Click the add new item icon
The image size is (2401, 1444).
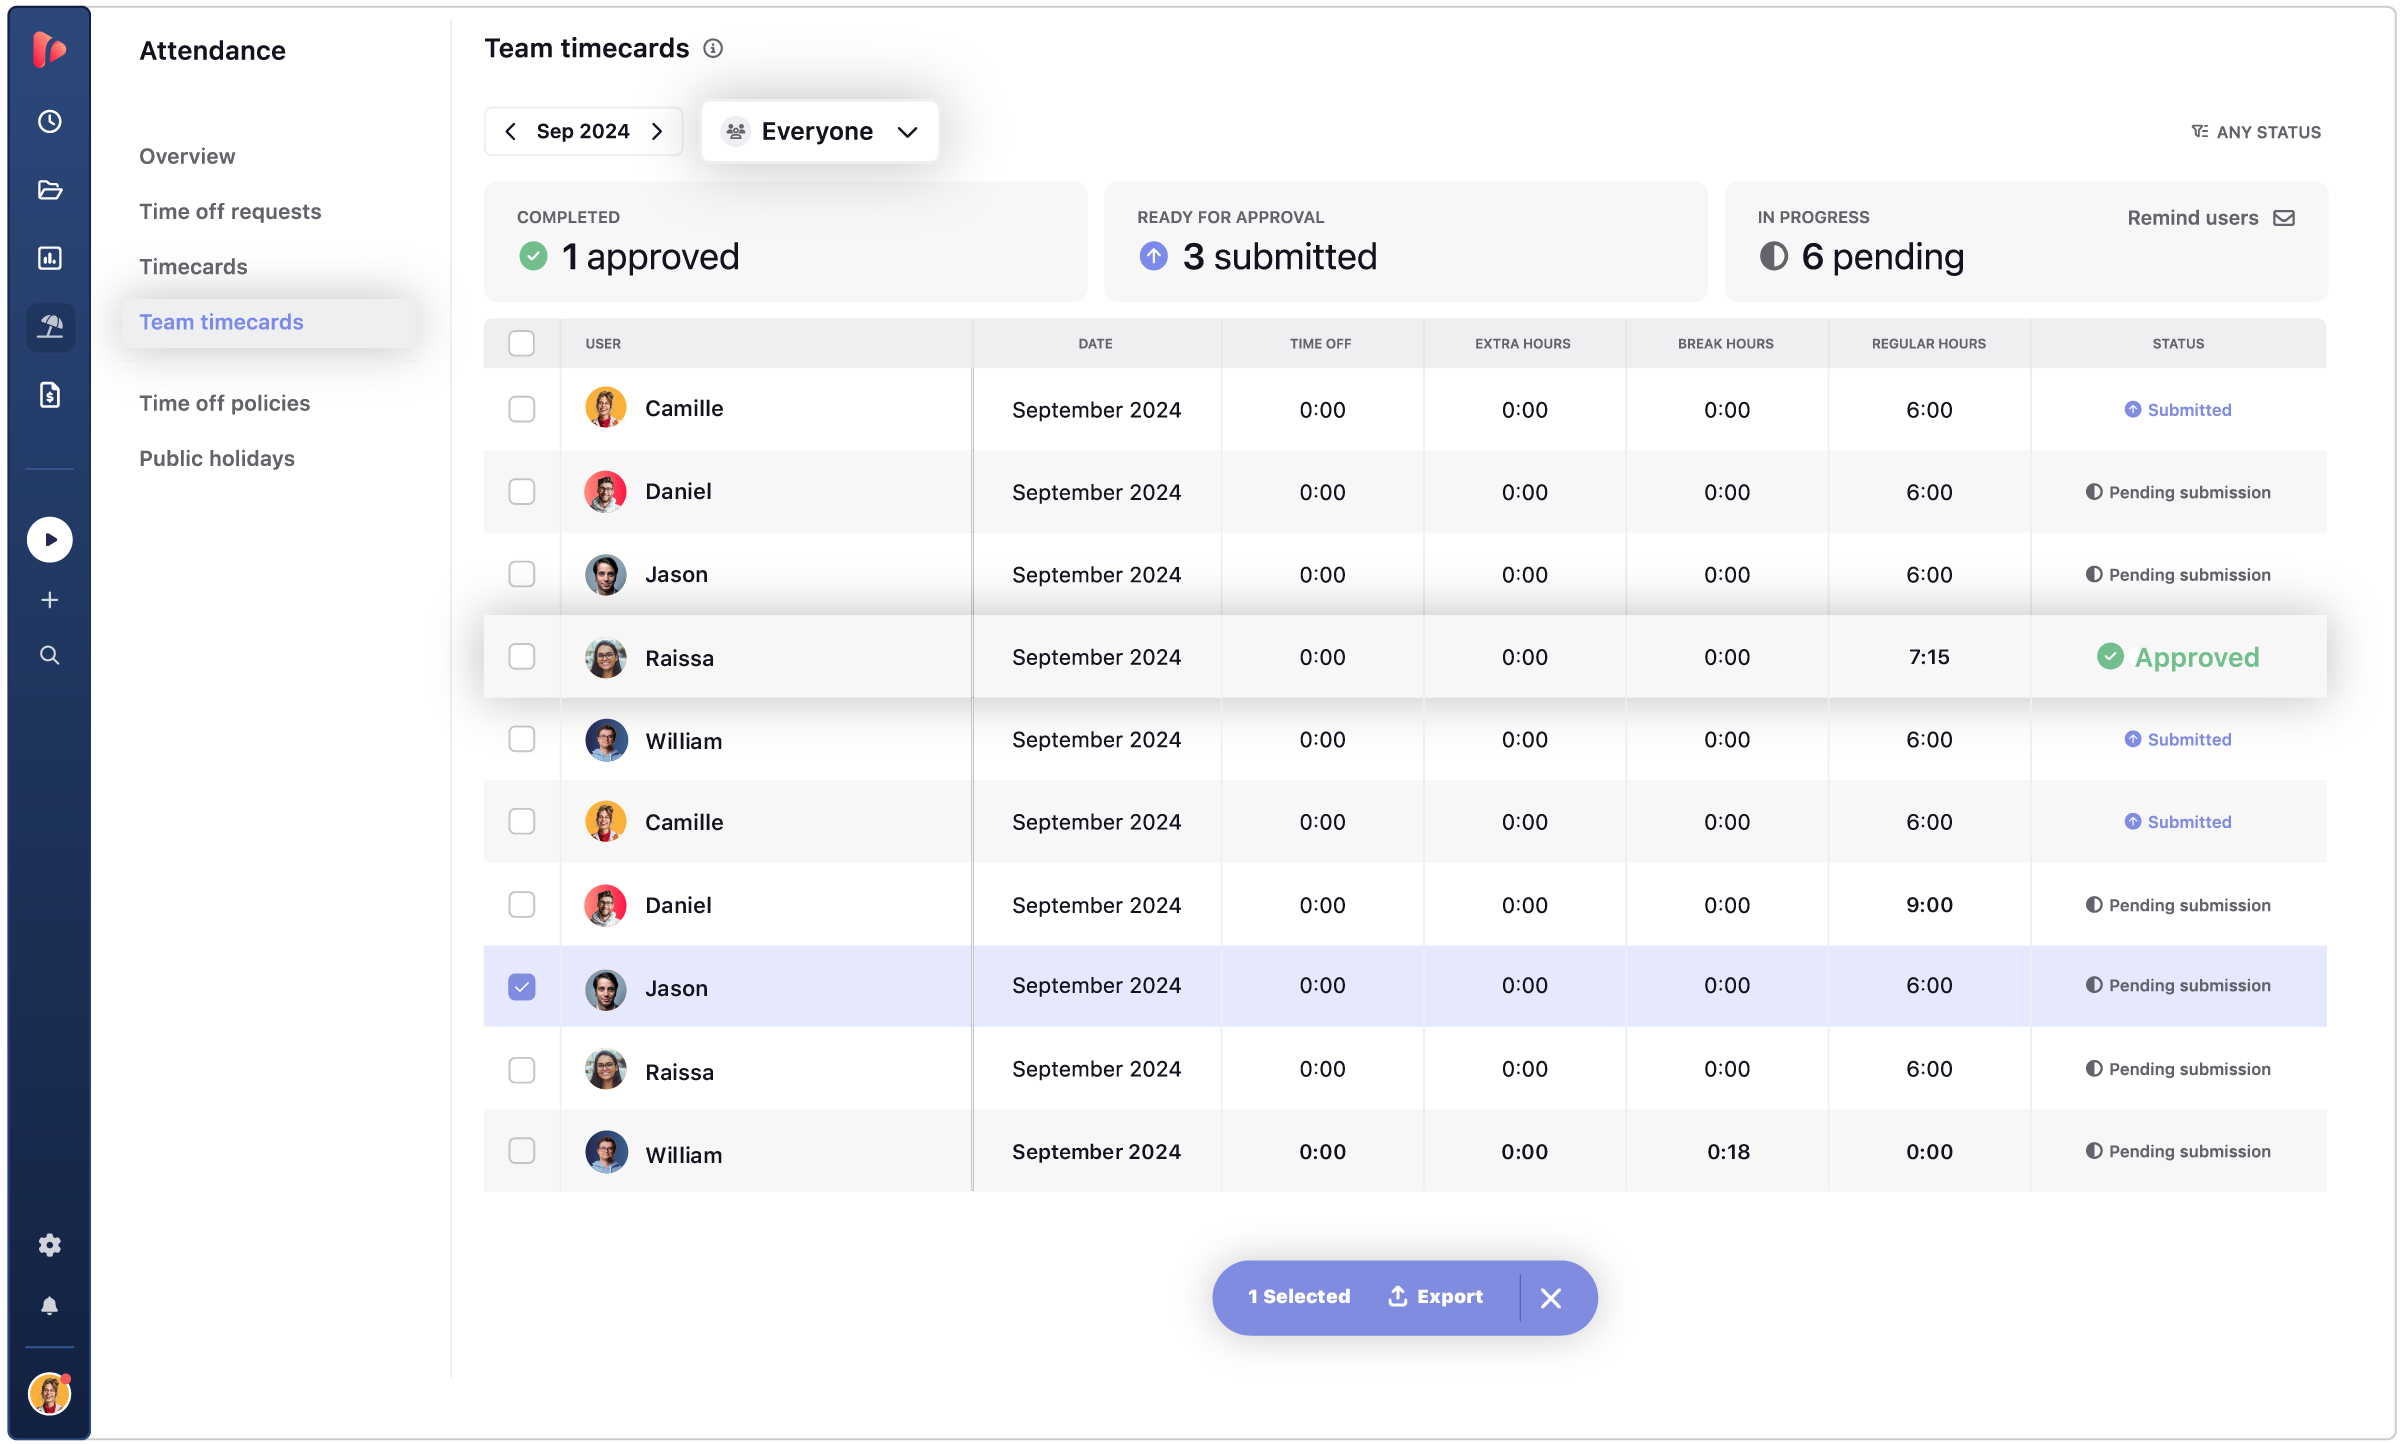[50, 600]
